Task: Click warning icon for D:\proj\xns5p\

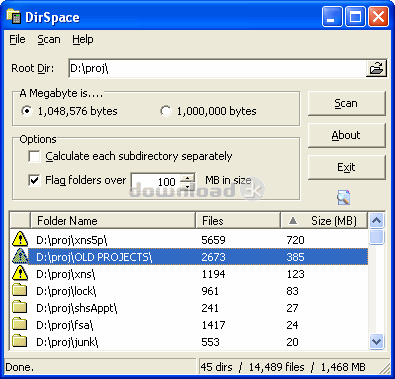Action: coord(20,239)
